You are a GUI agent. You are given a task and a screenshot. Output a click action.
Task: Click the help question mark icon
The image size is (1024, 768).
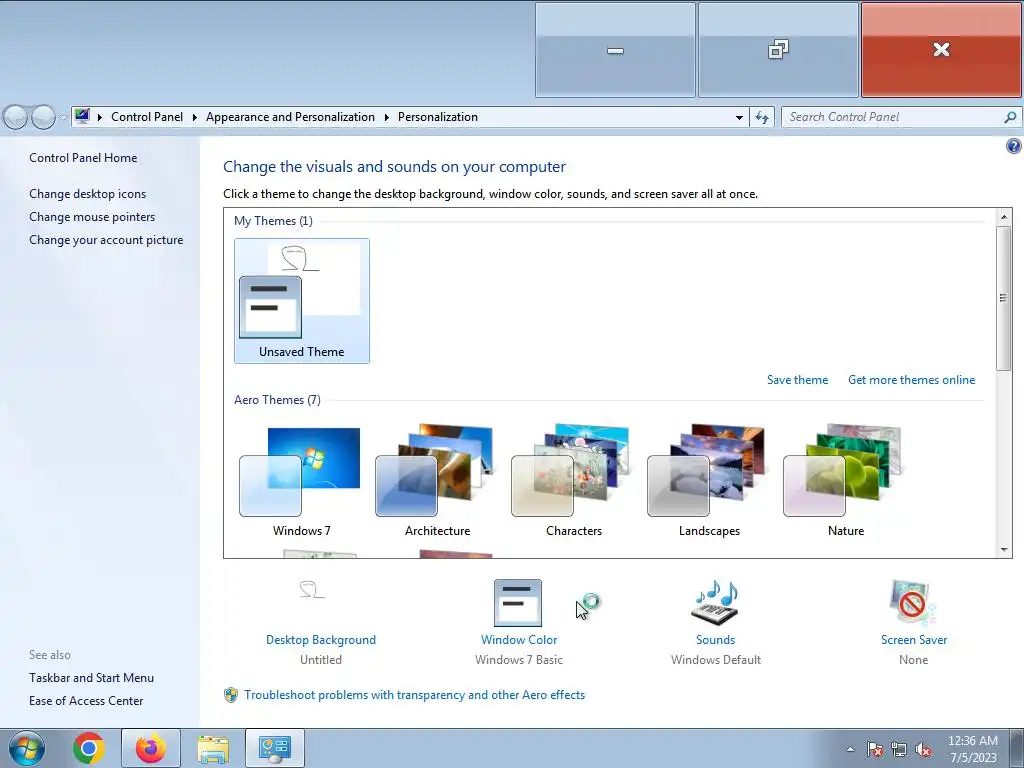point(1014,146)
